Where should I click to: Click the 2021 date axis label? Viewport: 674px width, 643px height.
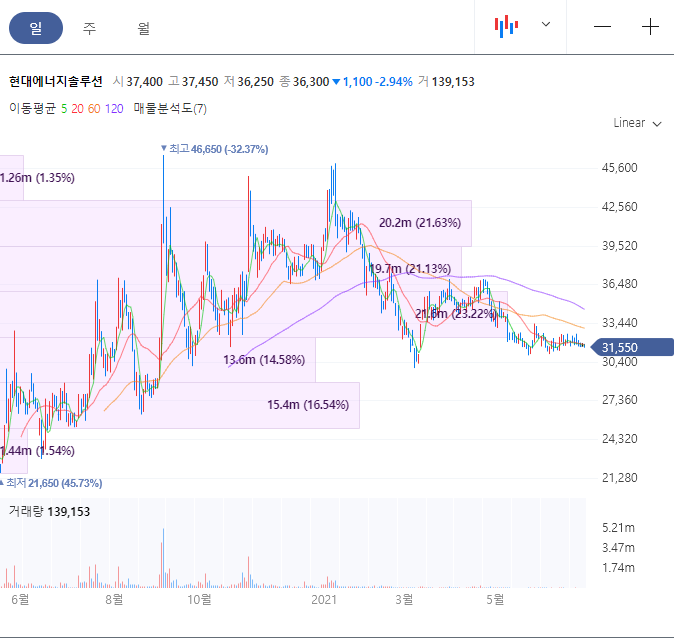pyautogui.click(x=324, y=599)
